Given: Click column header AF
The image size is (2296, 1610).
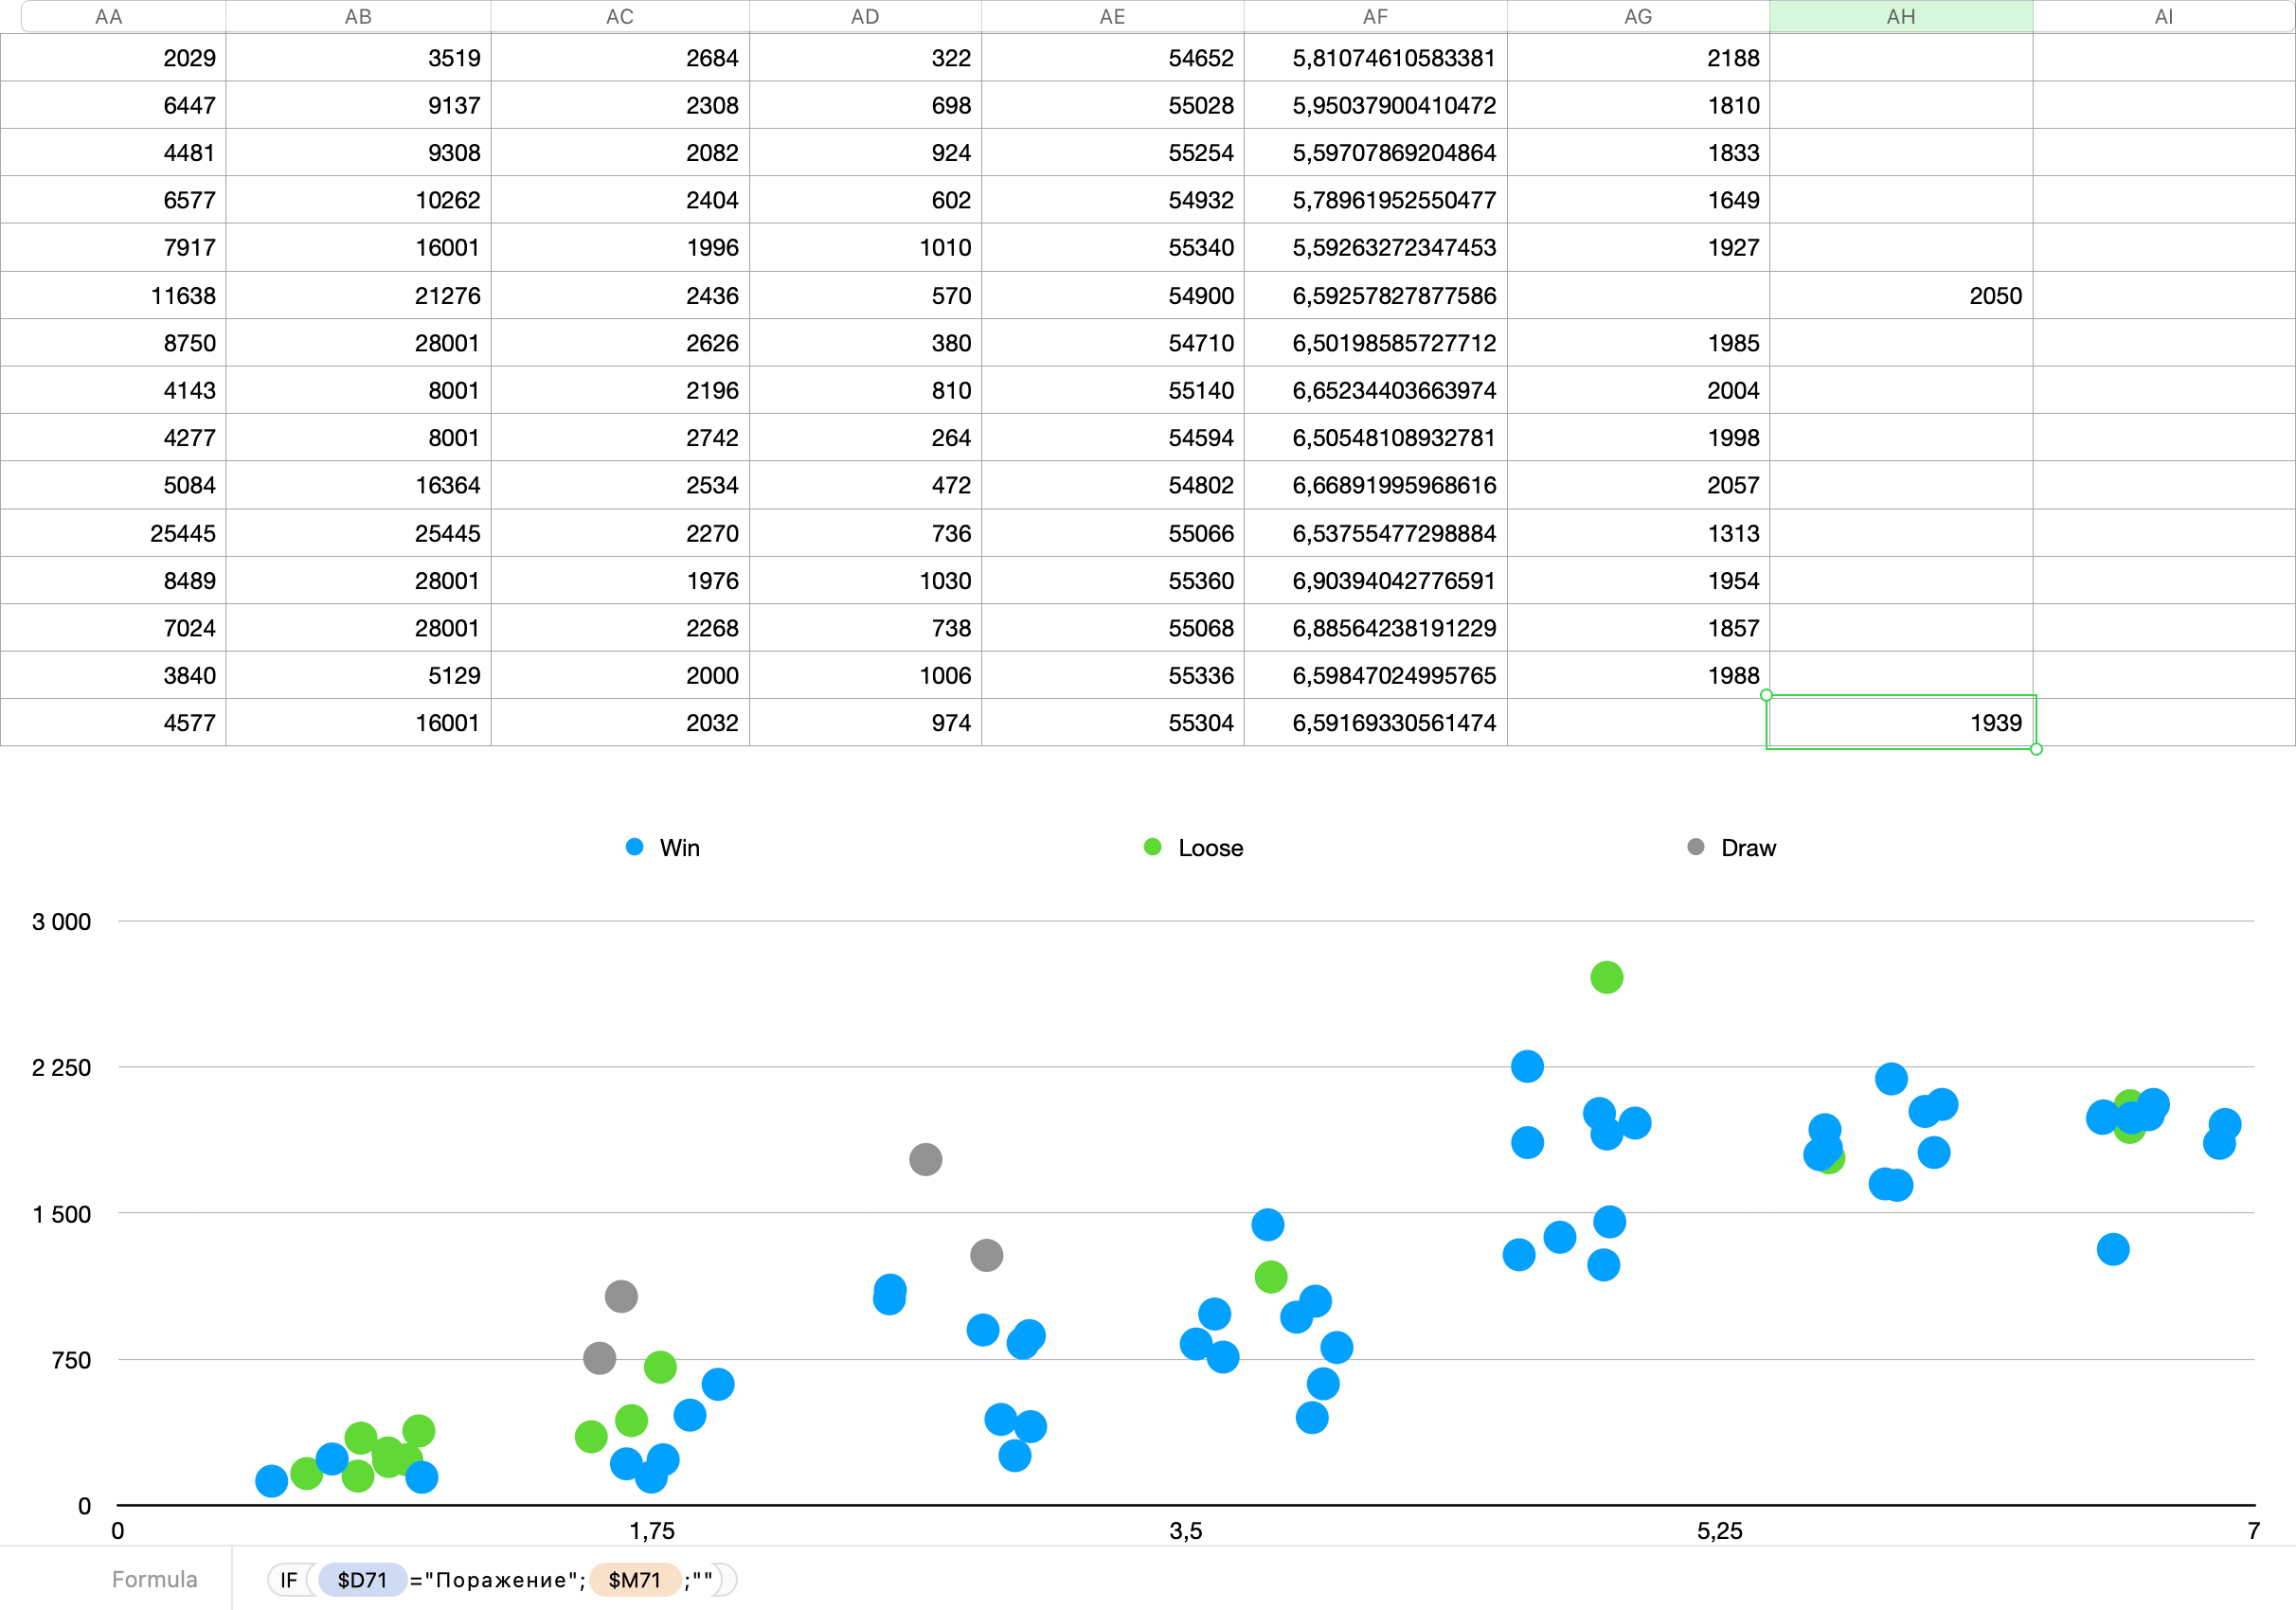Looking at the screenshot, I should point(1375,16).
